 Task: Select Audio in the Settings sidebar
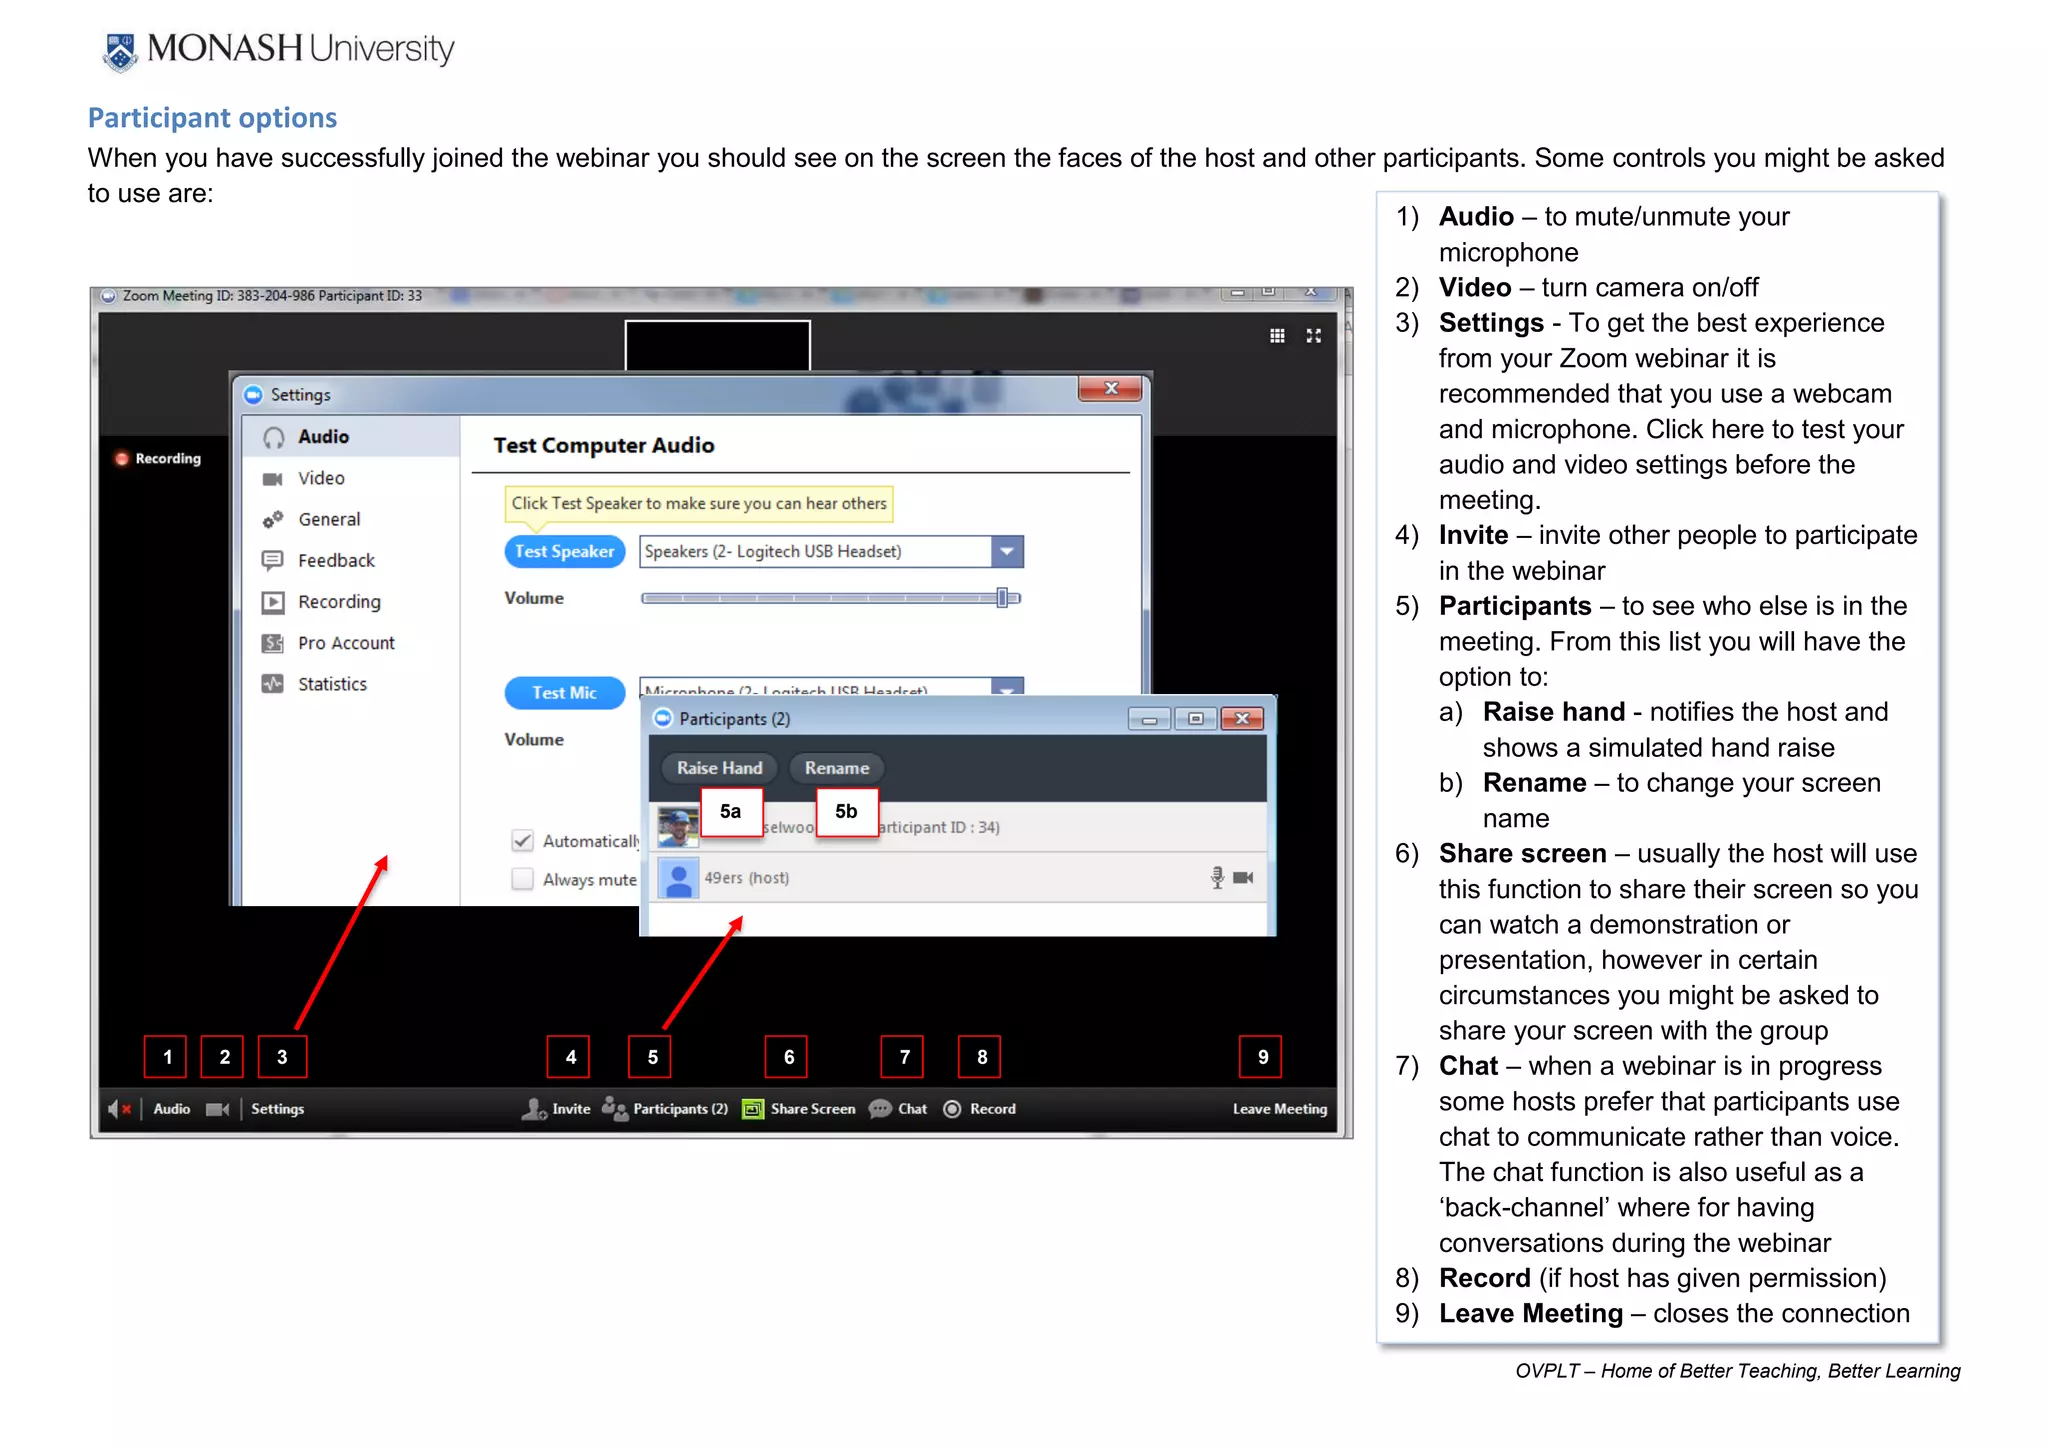point(350,437)
